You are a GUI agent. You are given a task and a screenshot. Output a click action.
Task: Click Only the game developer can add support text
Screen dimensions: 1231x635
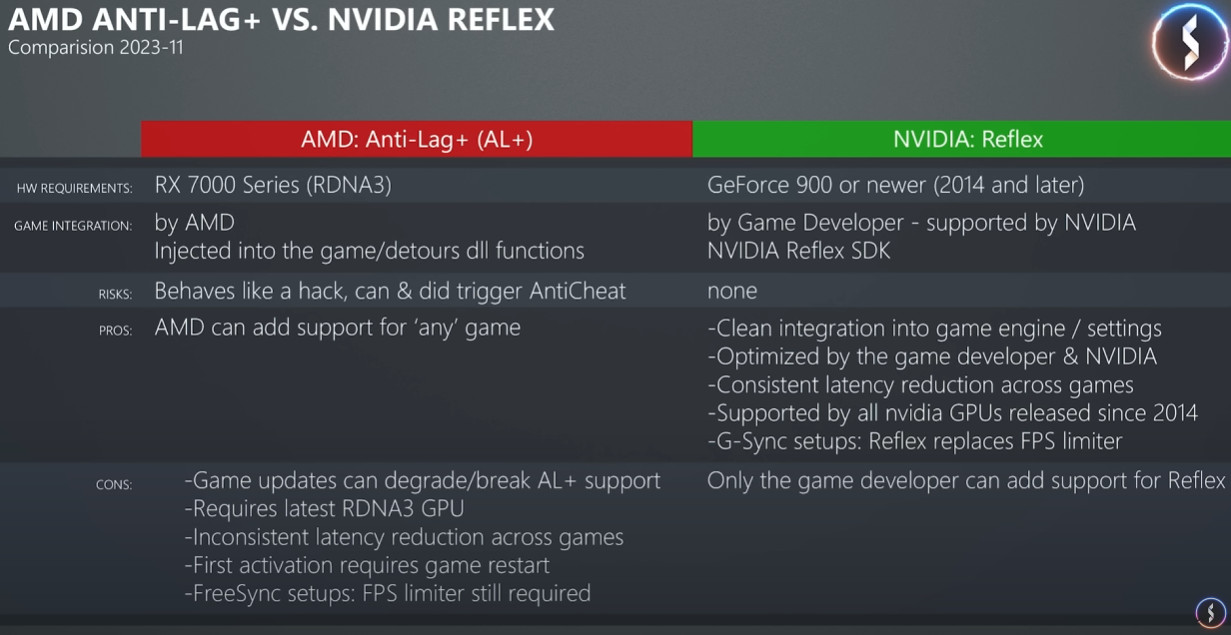(965, 480)
